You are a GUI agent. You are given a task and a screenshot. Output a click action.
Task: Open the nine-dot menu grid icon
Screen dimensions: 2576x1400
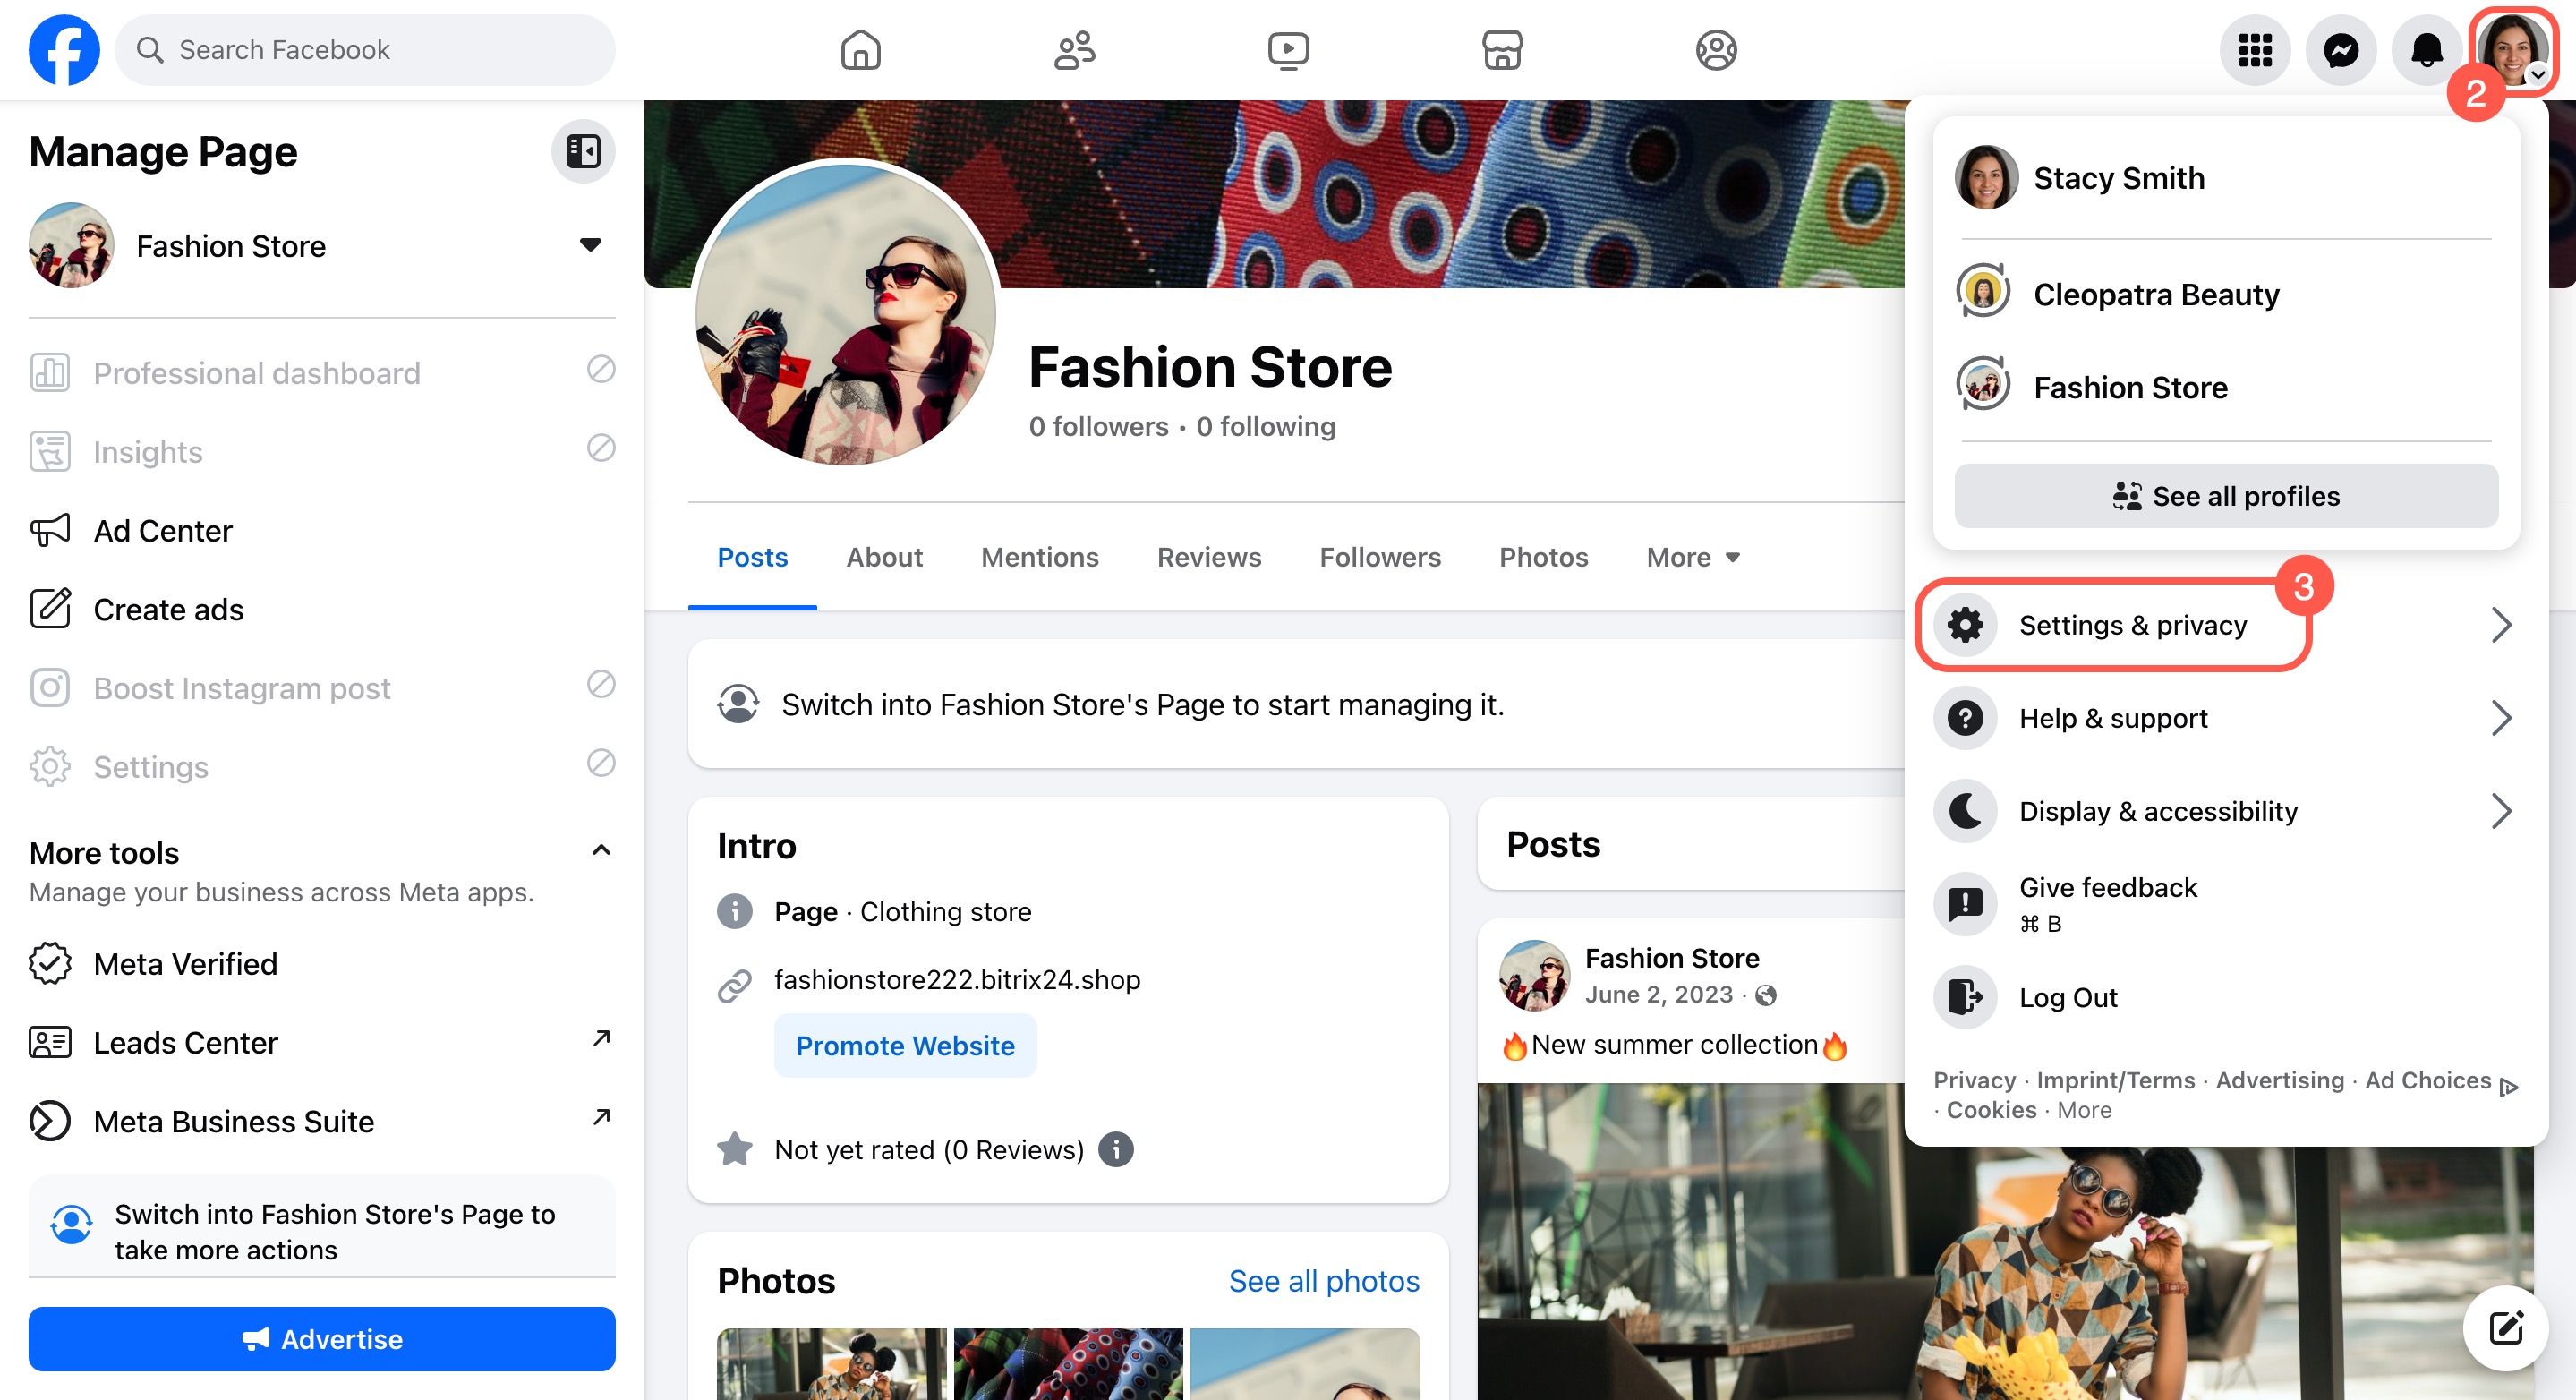tap(2254, 50)
